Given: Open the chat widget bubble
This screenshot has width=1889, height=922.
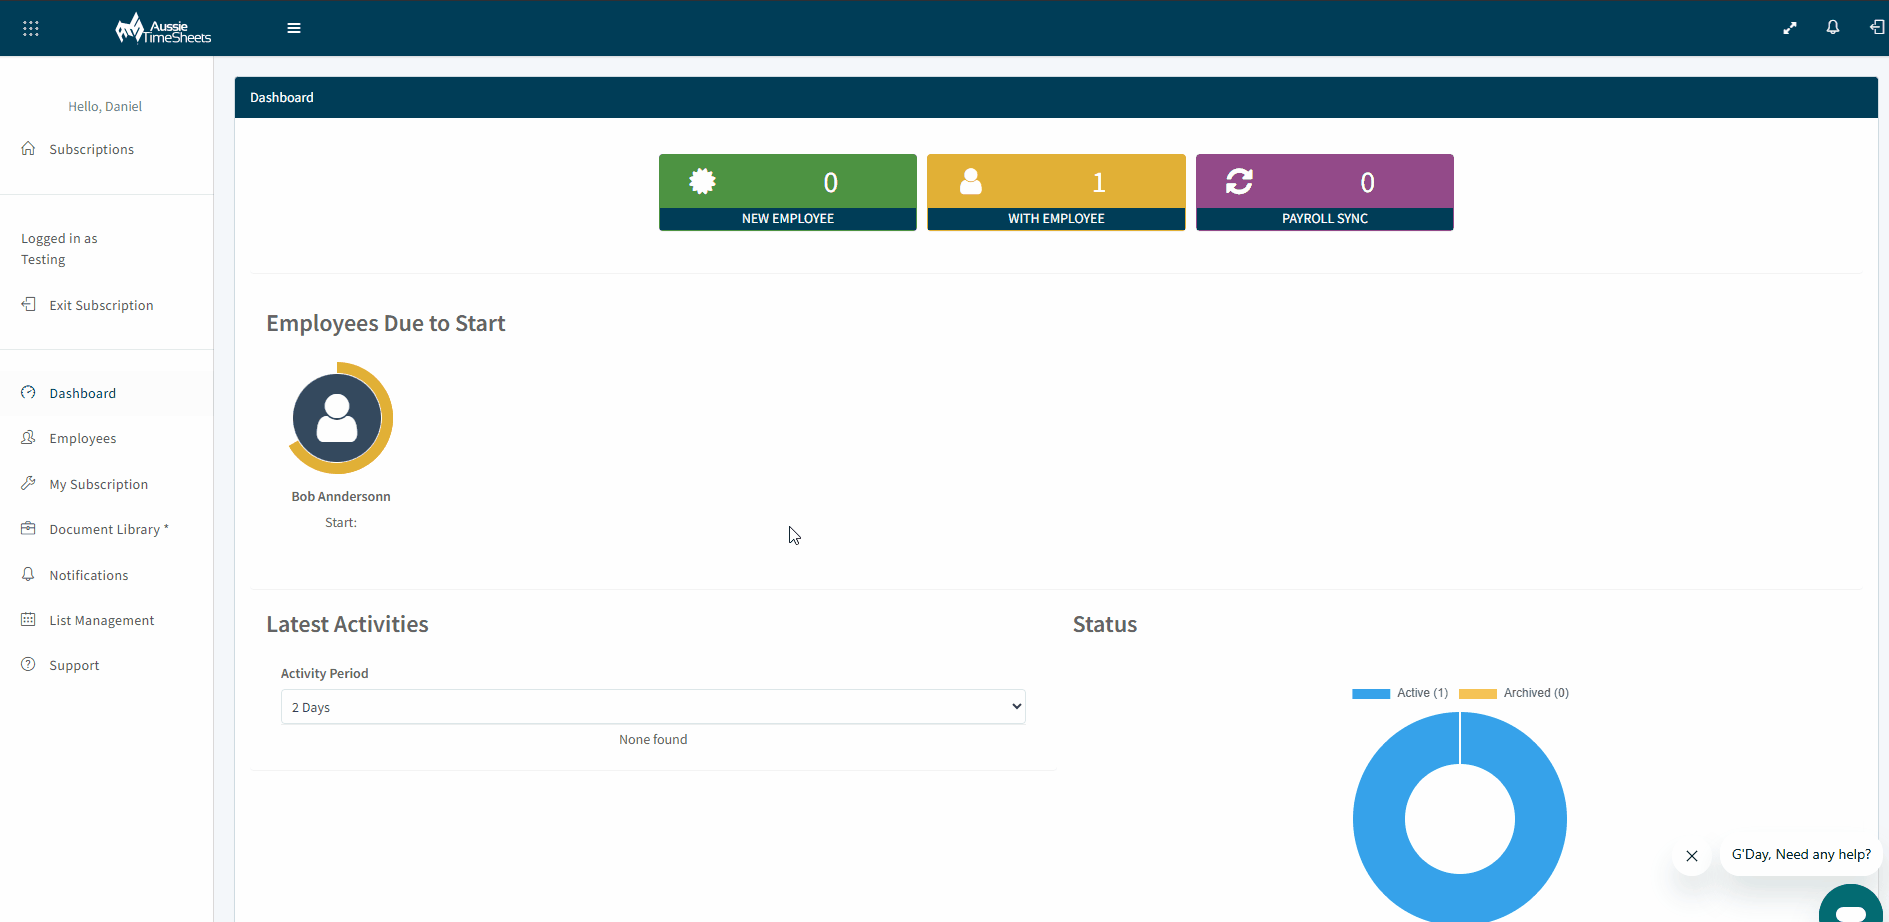Looking at the screenshot, I should [1851, 905].
